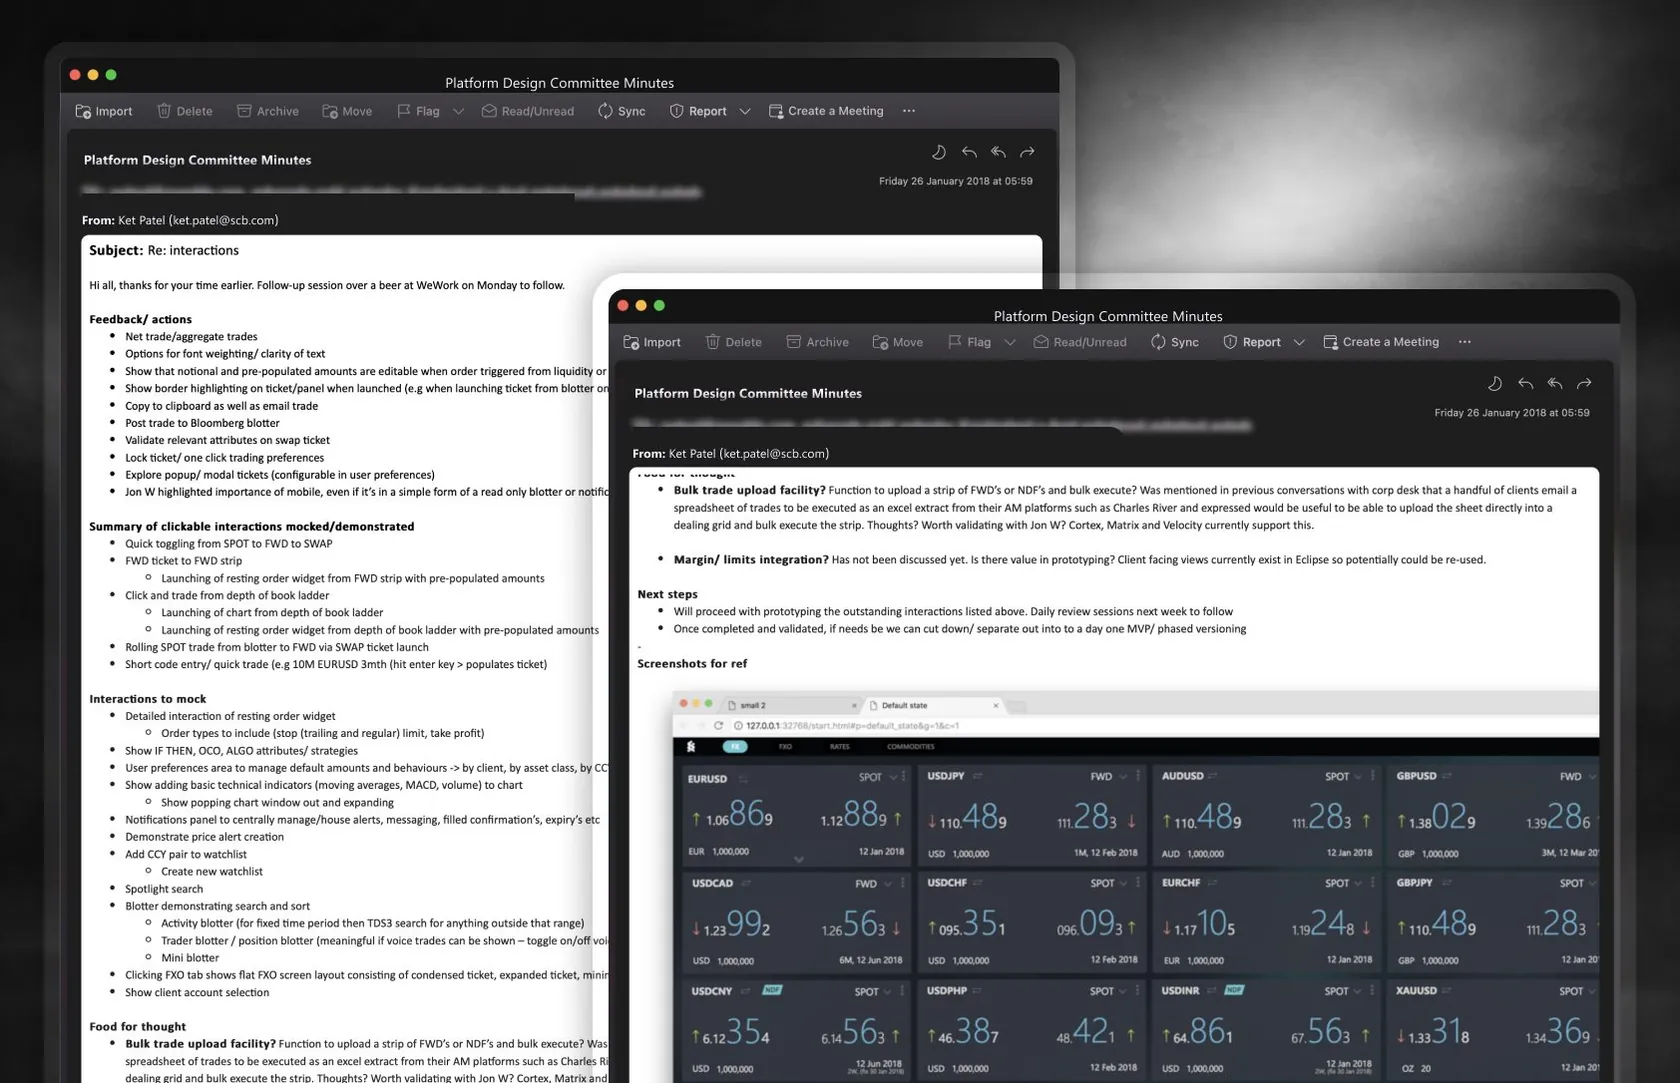Viewport: 1680px width, 1083px height.
Task: Click Report in the front window toolbar
Action: pyautogui.click(x=1252, y=342)
